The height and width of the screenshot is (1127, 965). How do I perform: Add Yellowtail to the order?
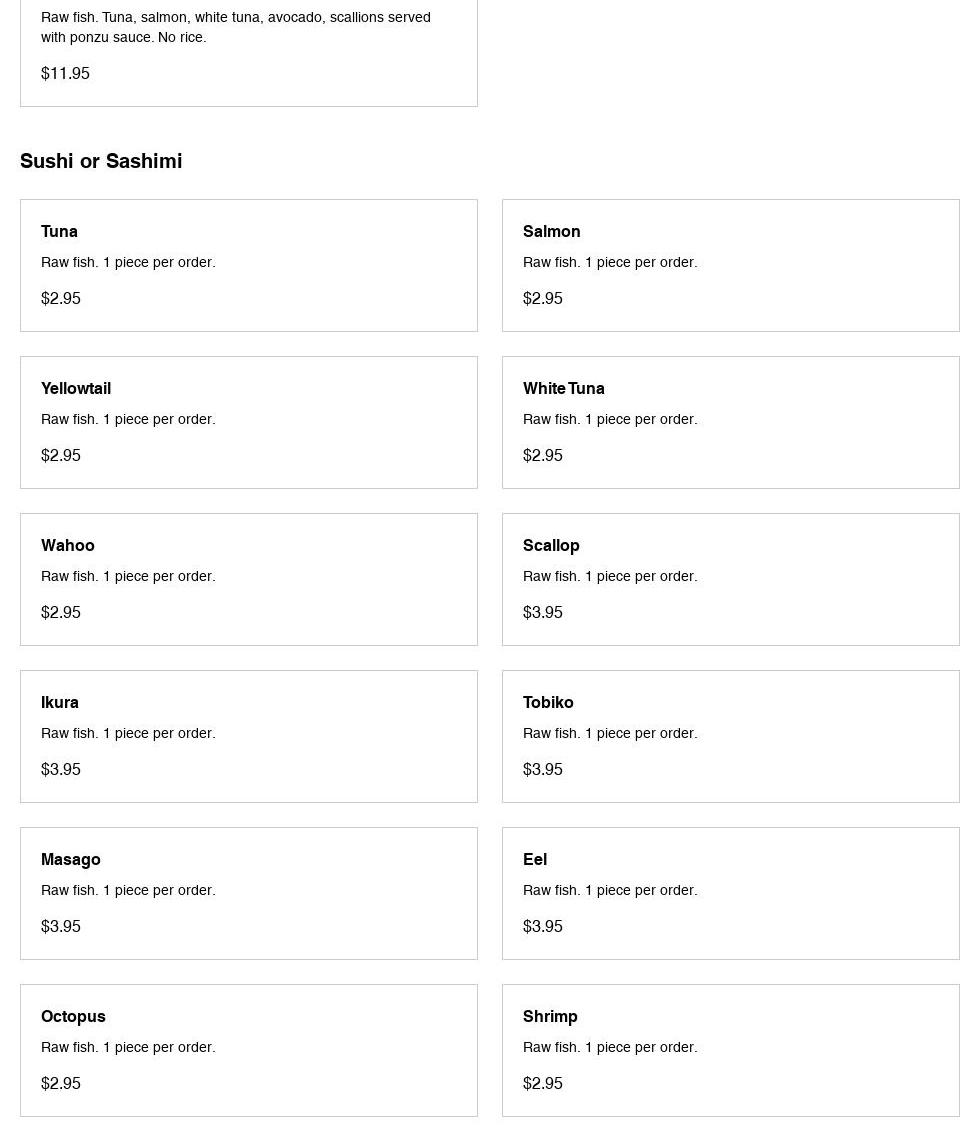[248, 422]
